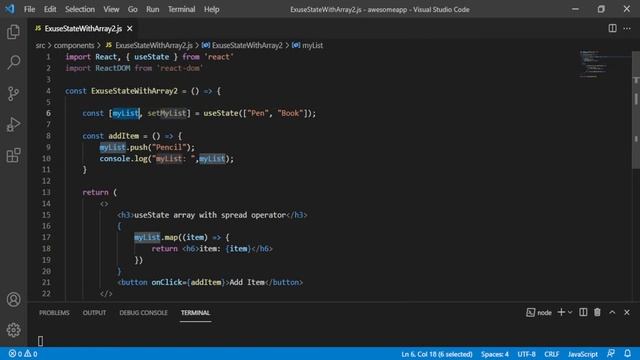Switch to the DEBUG CONSOLE tab
Image resolution: width=640 pixels, height=360 pixels.
tap(143, 313)
